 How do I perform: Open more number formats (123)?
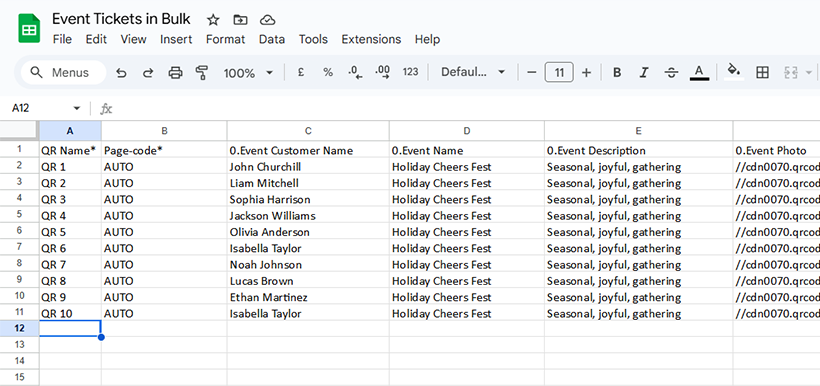coord(411,72)
